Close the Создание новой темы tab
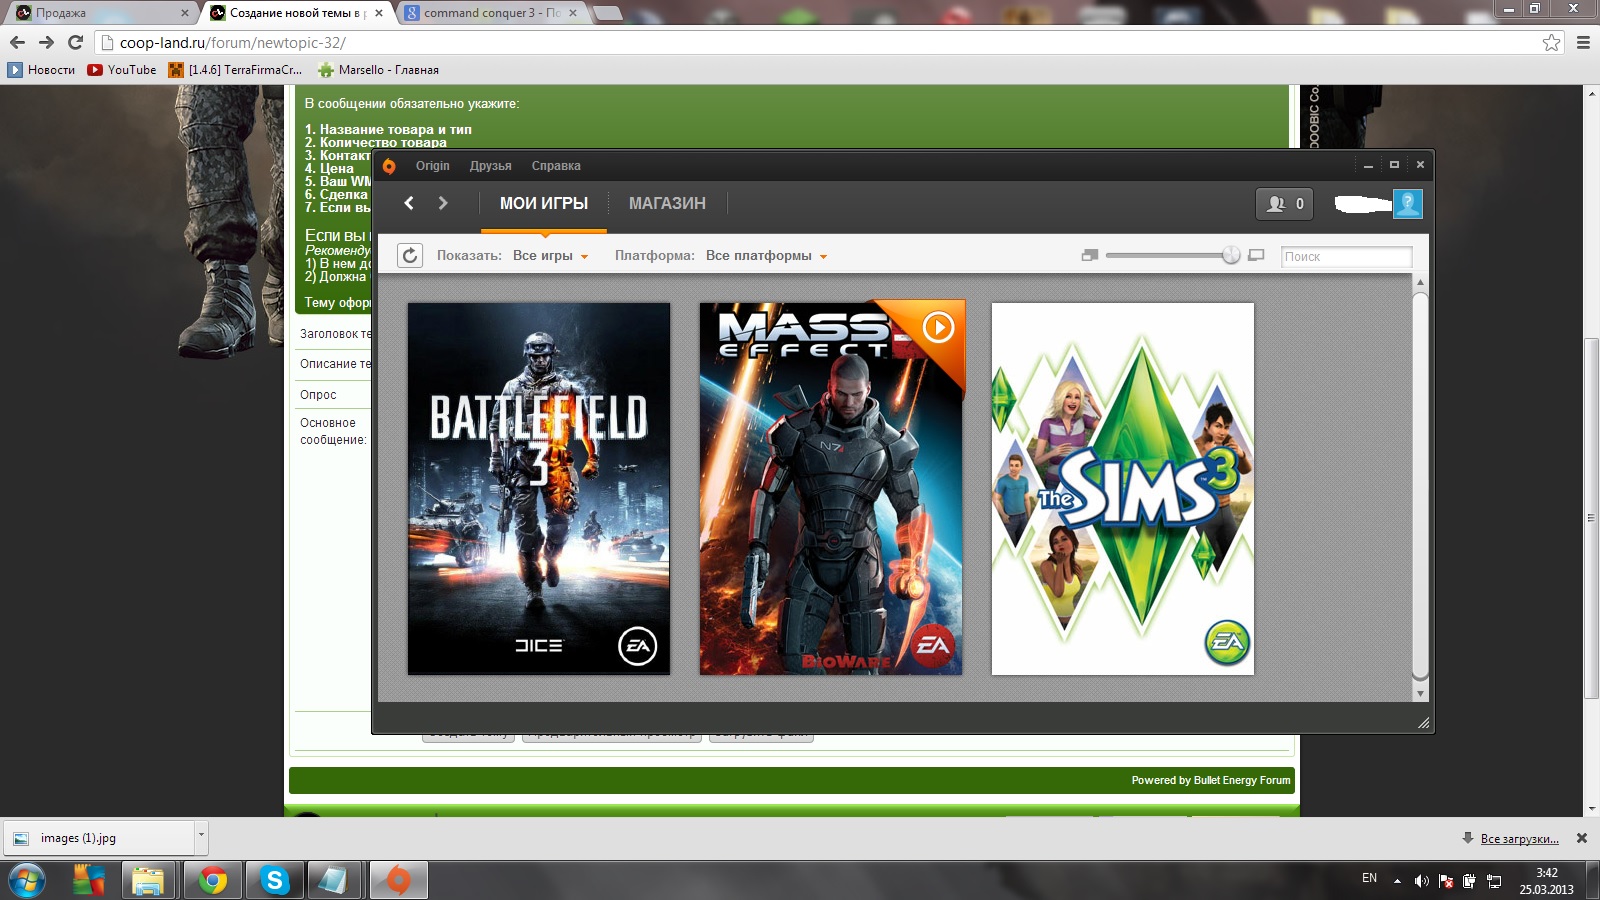The height and width of the screenshot is (900, 1600). coord(379,13)
